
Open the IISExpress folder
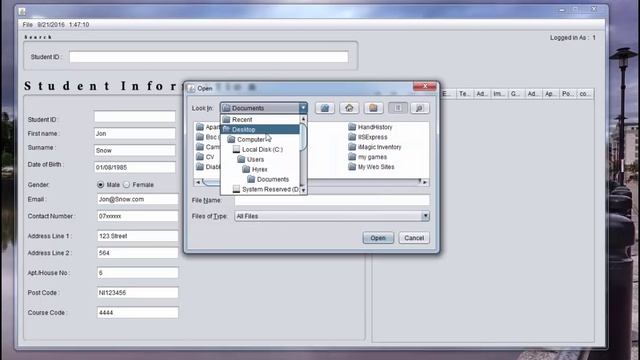[368, 137]
